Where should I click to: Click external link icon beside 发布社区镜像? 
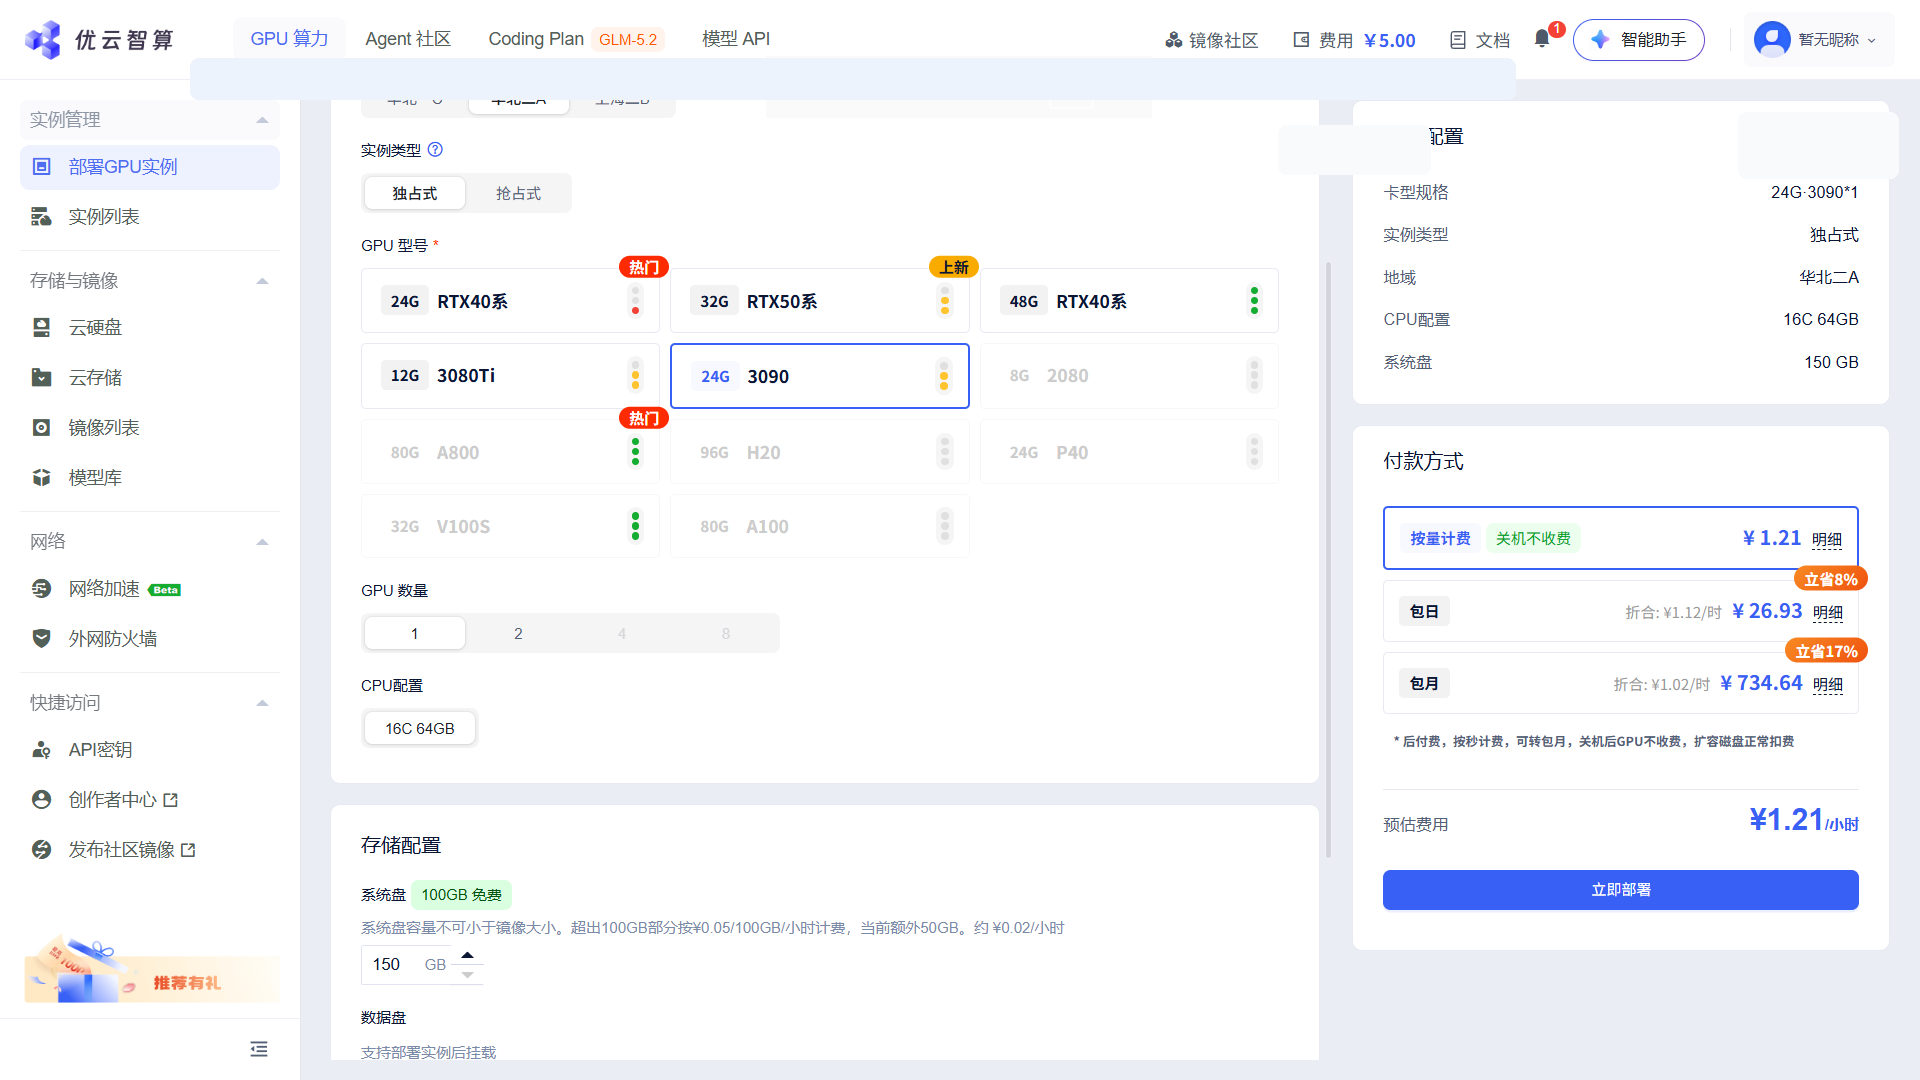pyautogui.click(x=189, y=850)
